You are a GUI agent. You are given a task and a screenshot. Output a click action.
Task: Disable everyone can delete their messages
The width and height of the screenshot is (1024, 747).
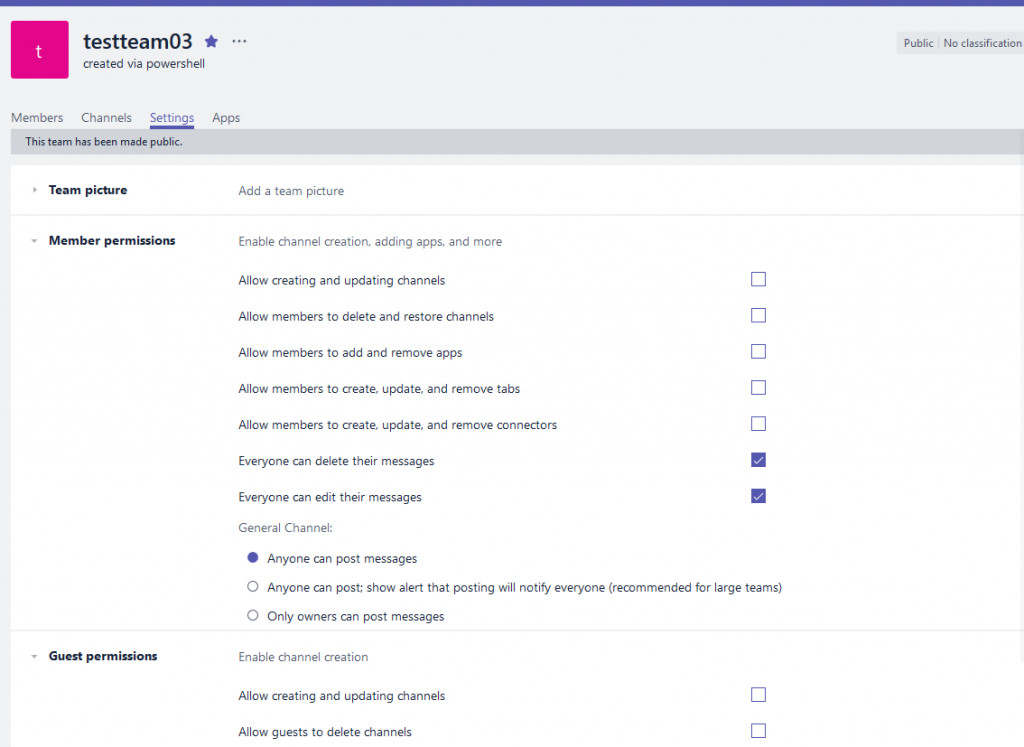758,459
